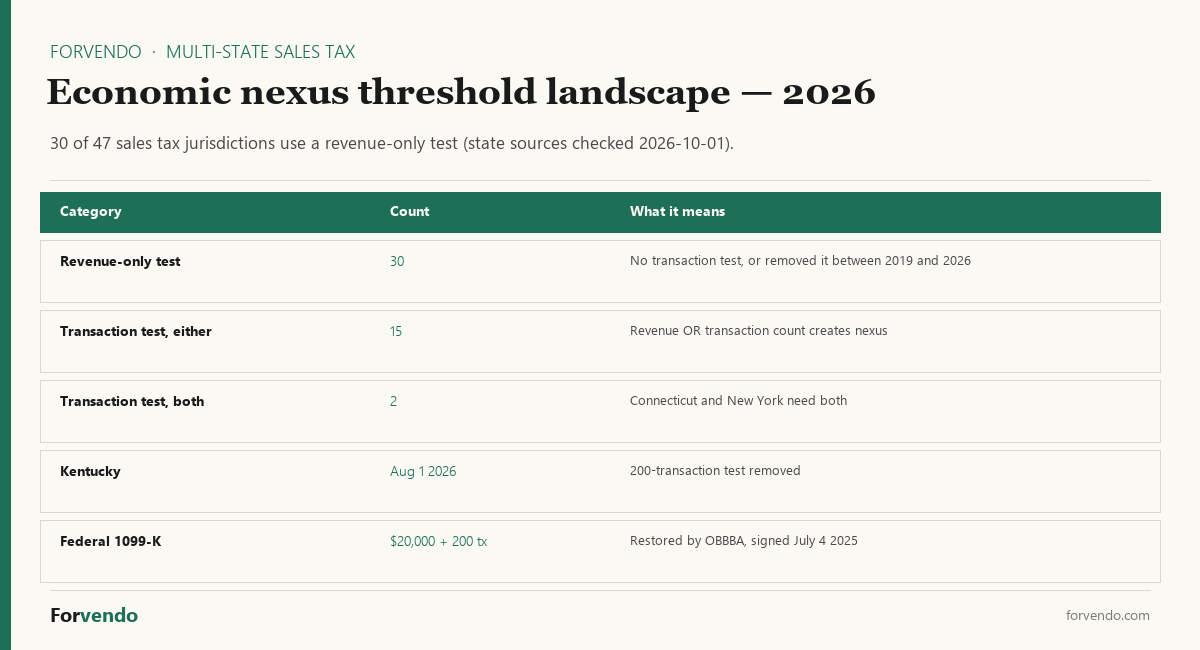Click the 'Economic nexus threshold landscape — 2026' heading

point(461,93)
